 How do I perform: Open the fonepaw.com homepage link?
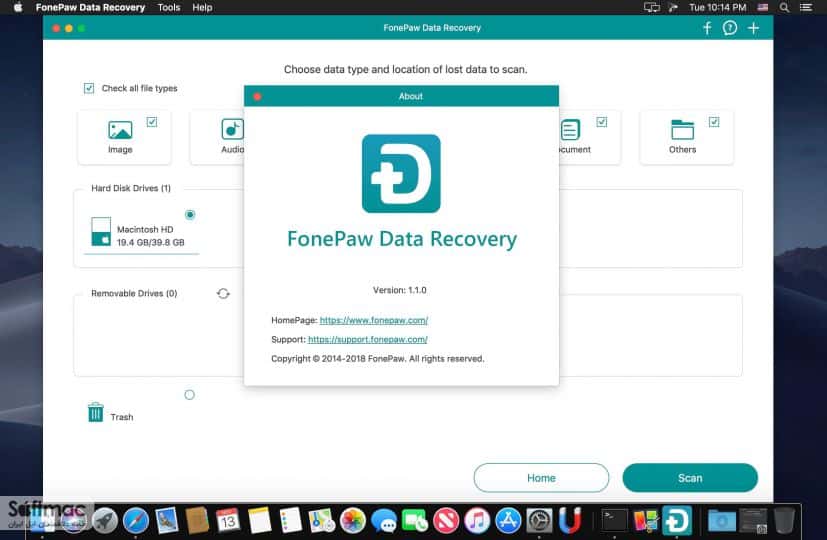(x=373, y=320)
